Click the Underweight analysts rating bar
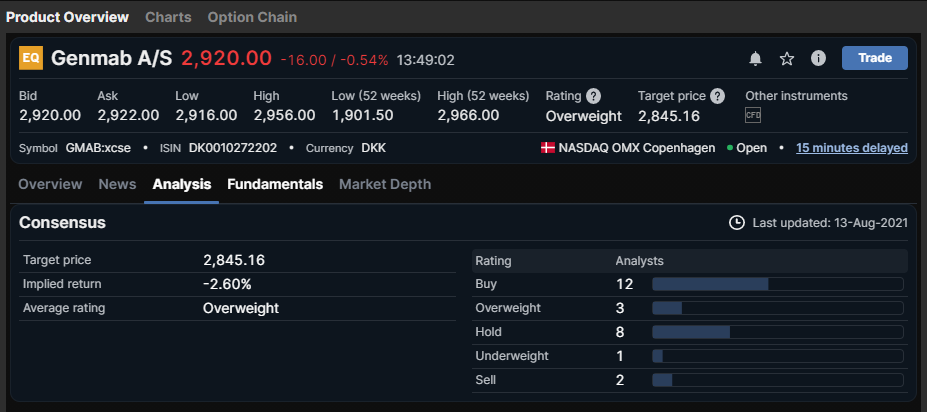 [x=777, y=356]
